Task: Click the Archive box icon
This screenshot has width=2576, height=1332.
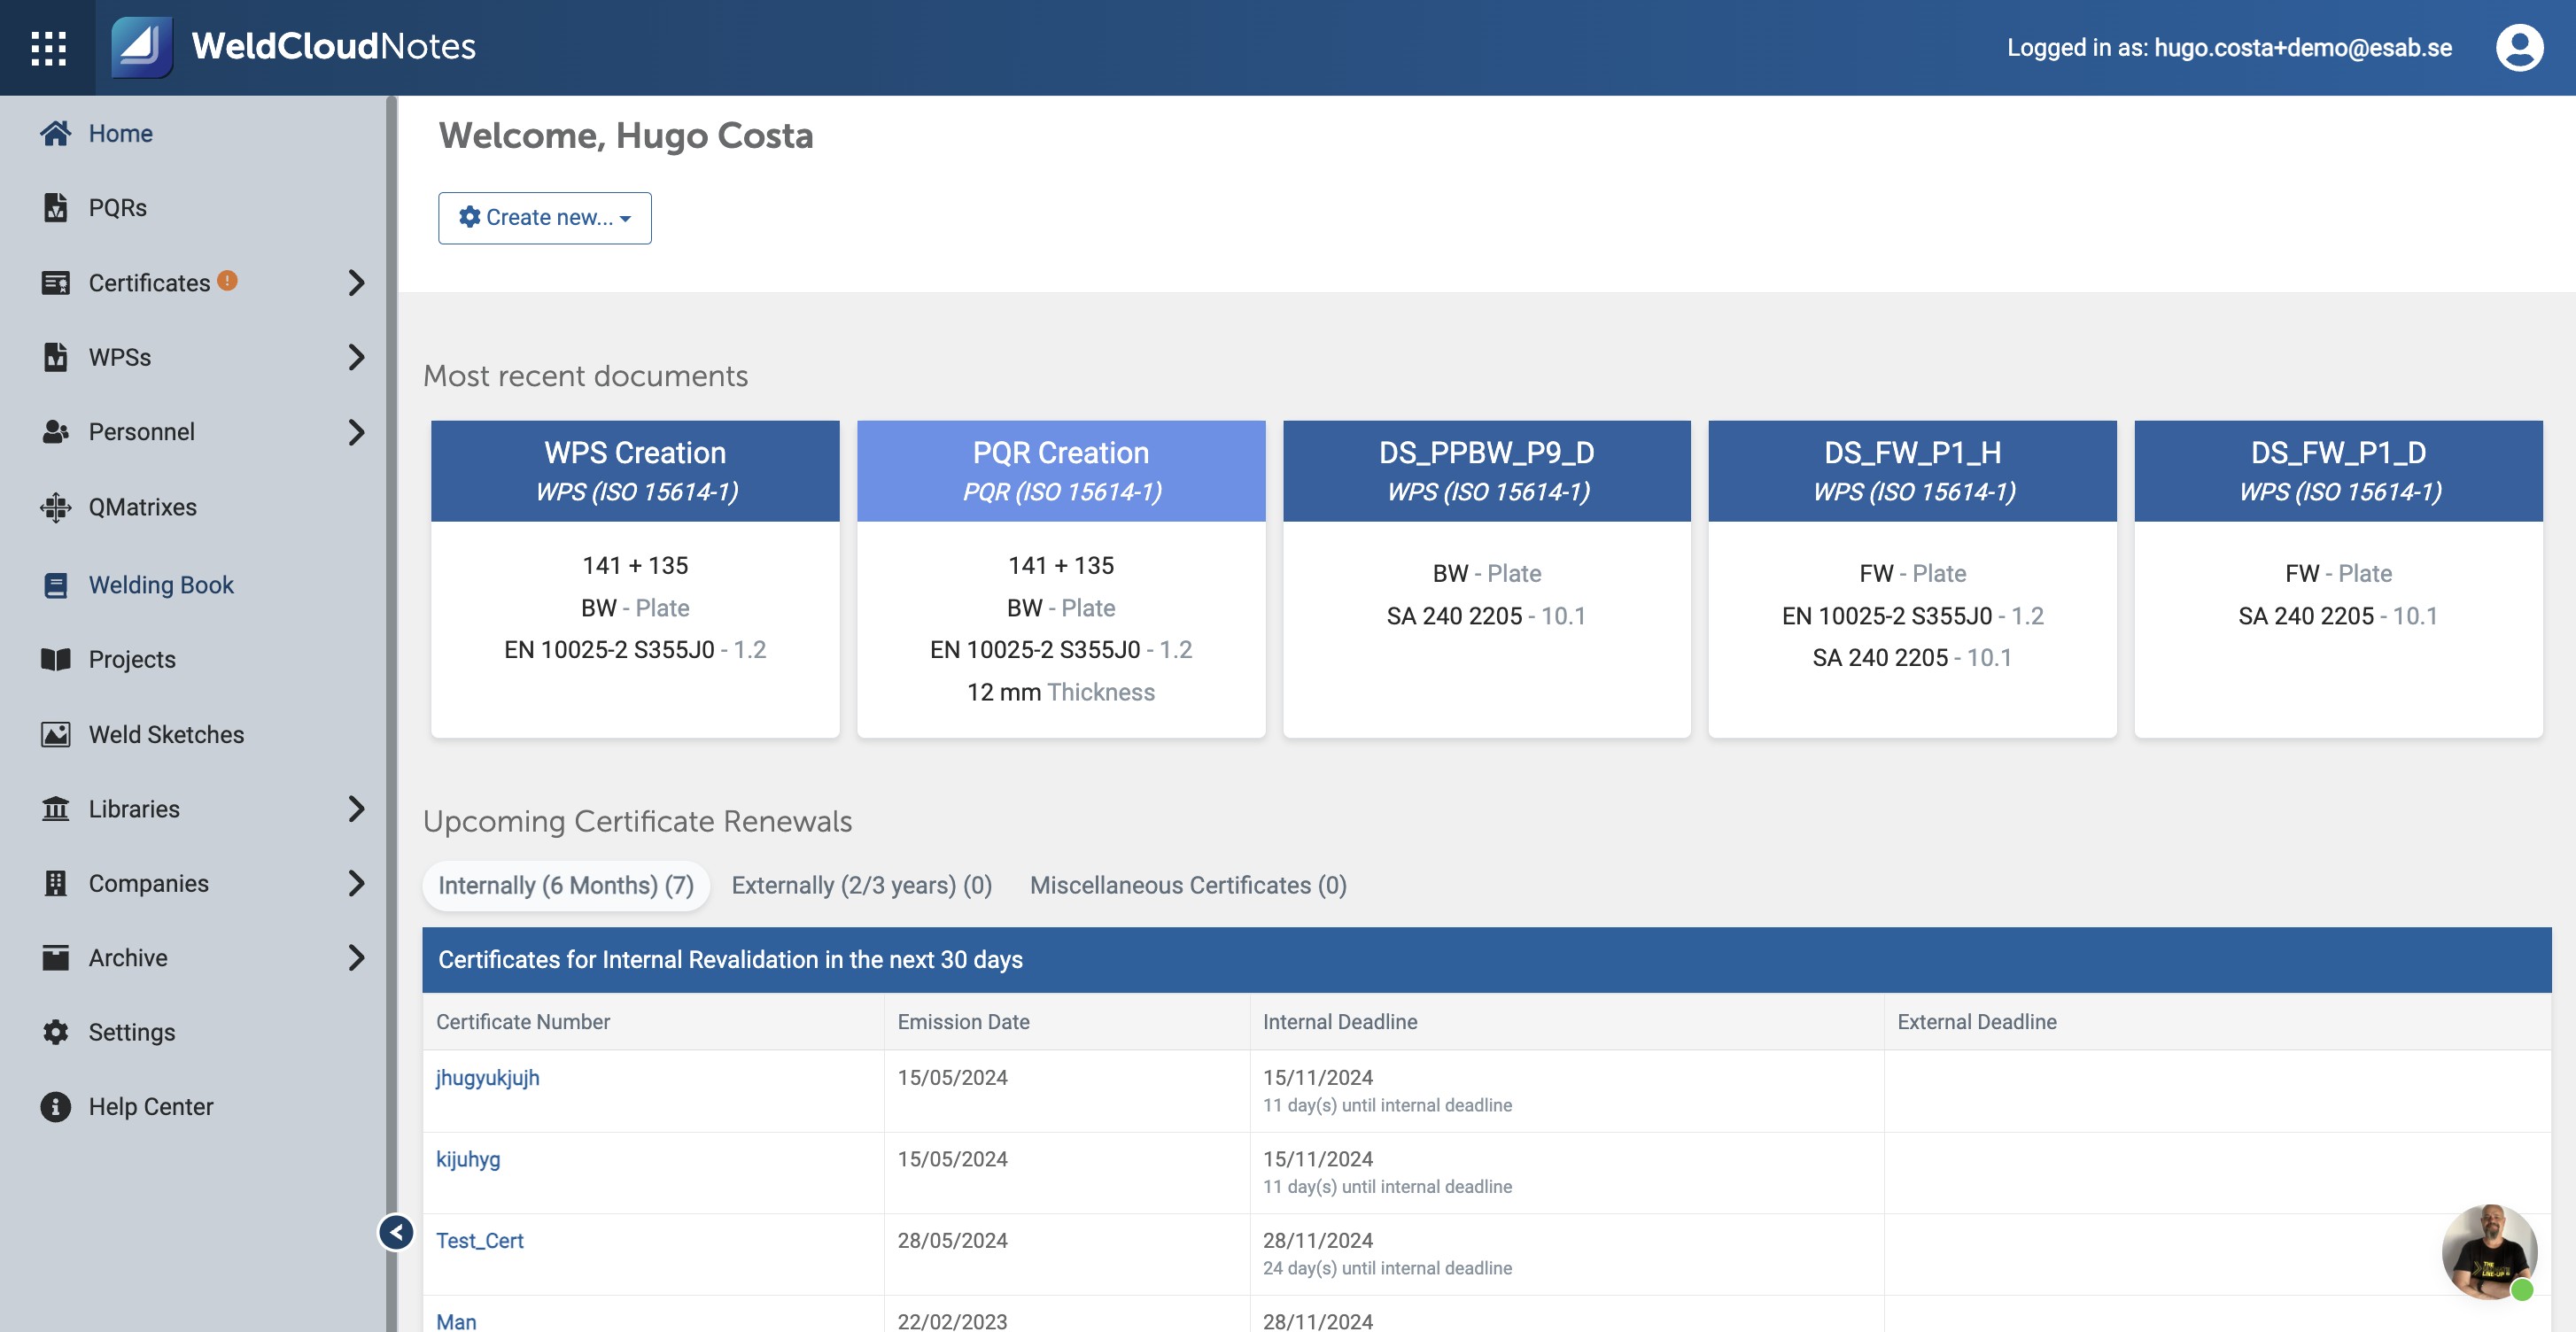Action: click(56, 957)
